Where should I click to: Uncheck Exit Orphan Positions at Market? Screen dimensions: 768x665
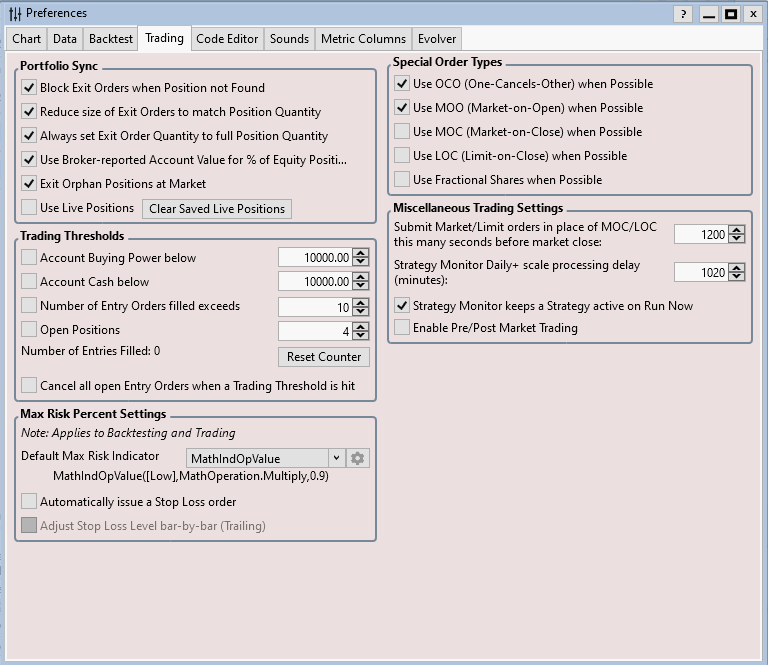(29, 184)
